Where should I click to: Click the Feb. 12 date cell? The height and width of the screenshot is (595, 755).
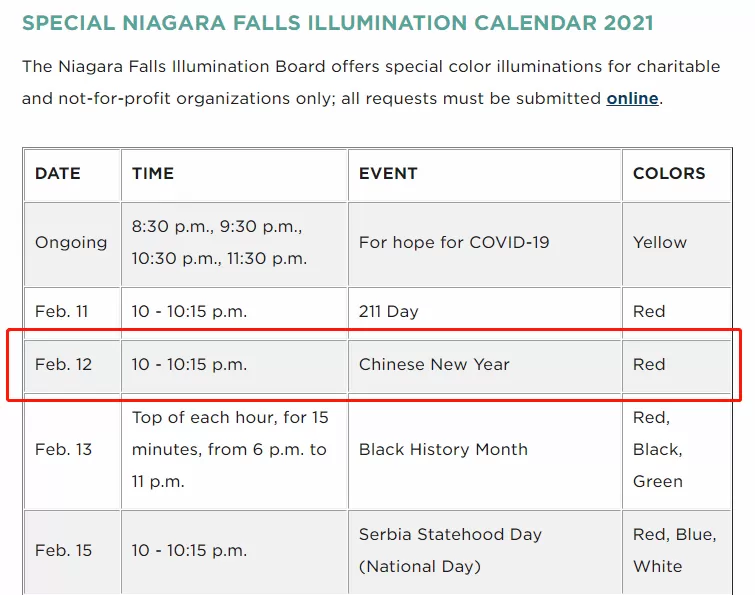[x=72, y=366]
